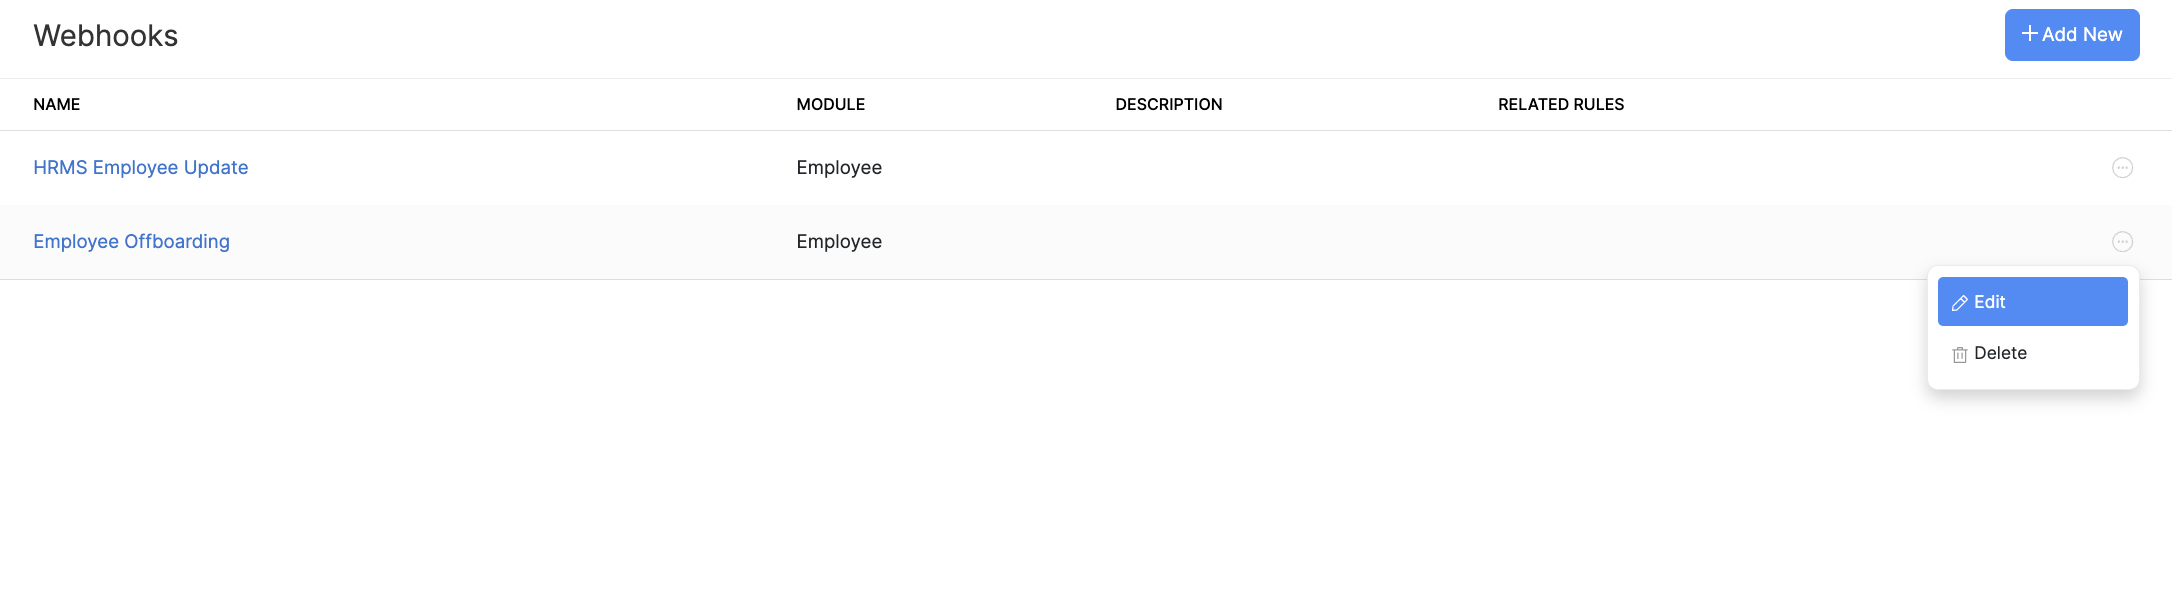2172x610 pixels.
Task: Open the HRMS Employee Update webhook
Action: pos(141,167)
